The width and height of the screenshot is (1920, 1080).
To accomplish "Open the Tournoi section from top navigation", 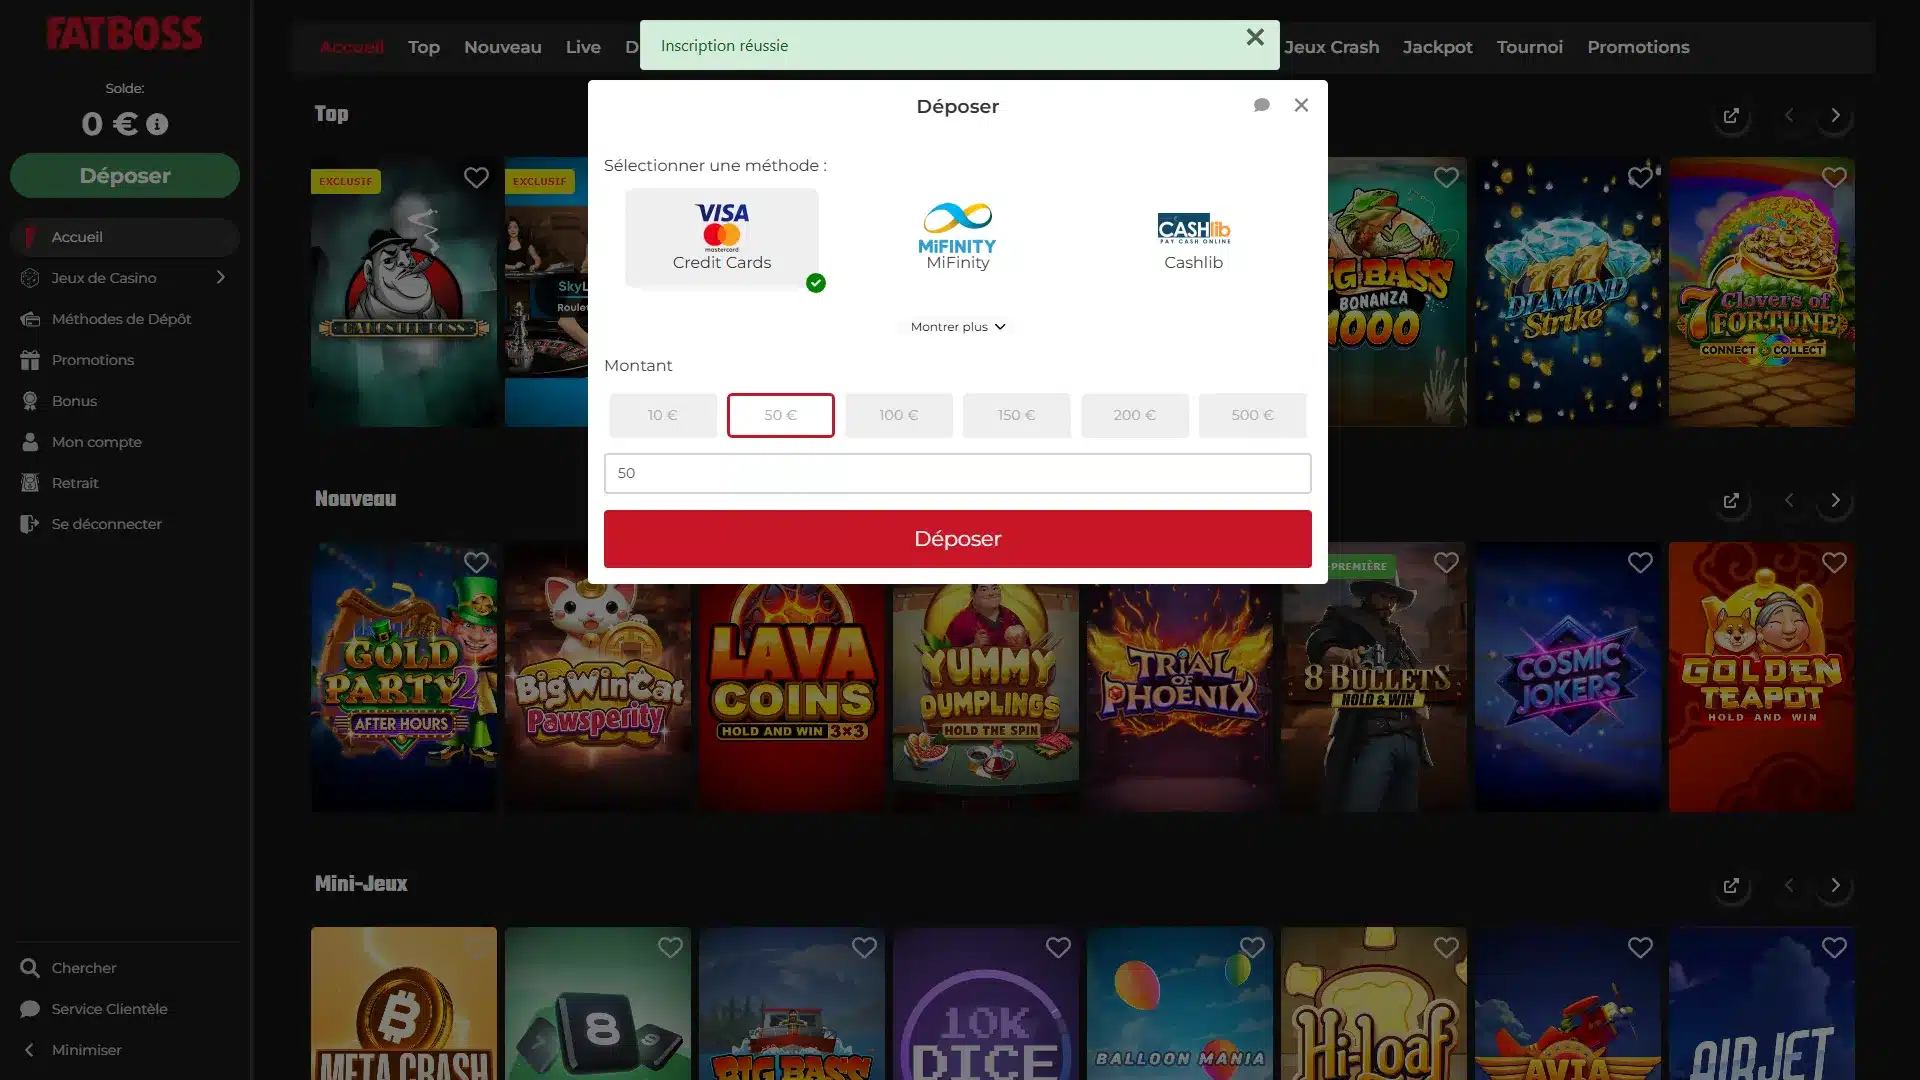I will (1529, 47).
